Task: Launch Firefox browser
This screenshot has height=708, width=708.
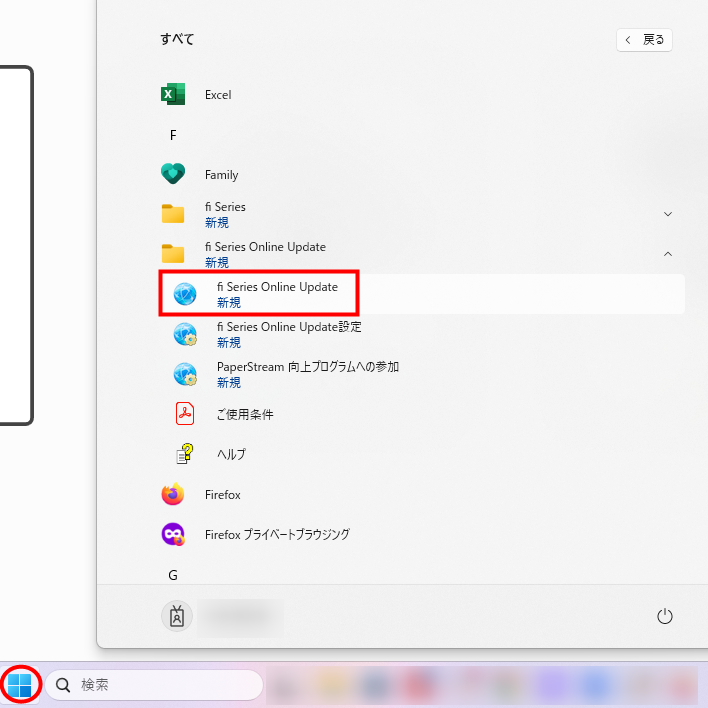Action: pos(222,495)
